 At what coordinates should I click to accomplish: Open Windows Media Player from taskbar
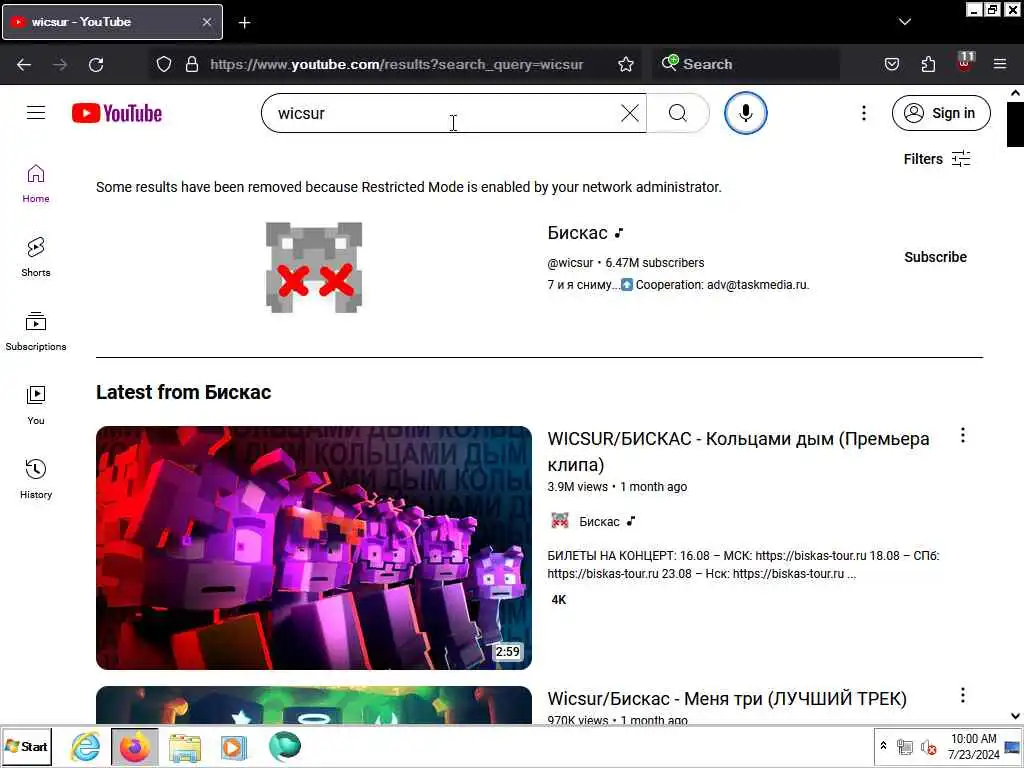click(233, 746)
